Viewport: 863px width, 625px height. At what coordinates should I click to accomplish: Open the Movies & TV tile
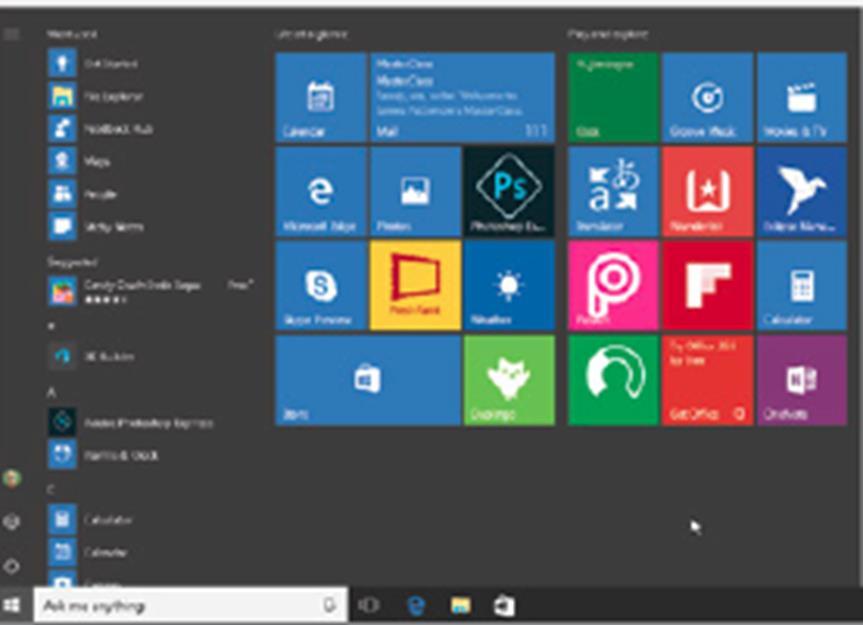point(802,97)
